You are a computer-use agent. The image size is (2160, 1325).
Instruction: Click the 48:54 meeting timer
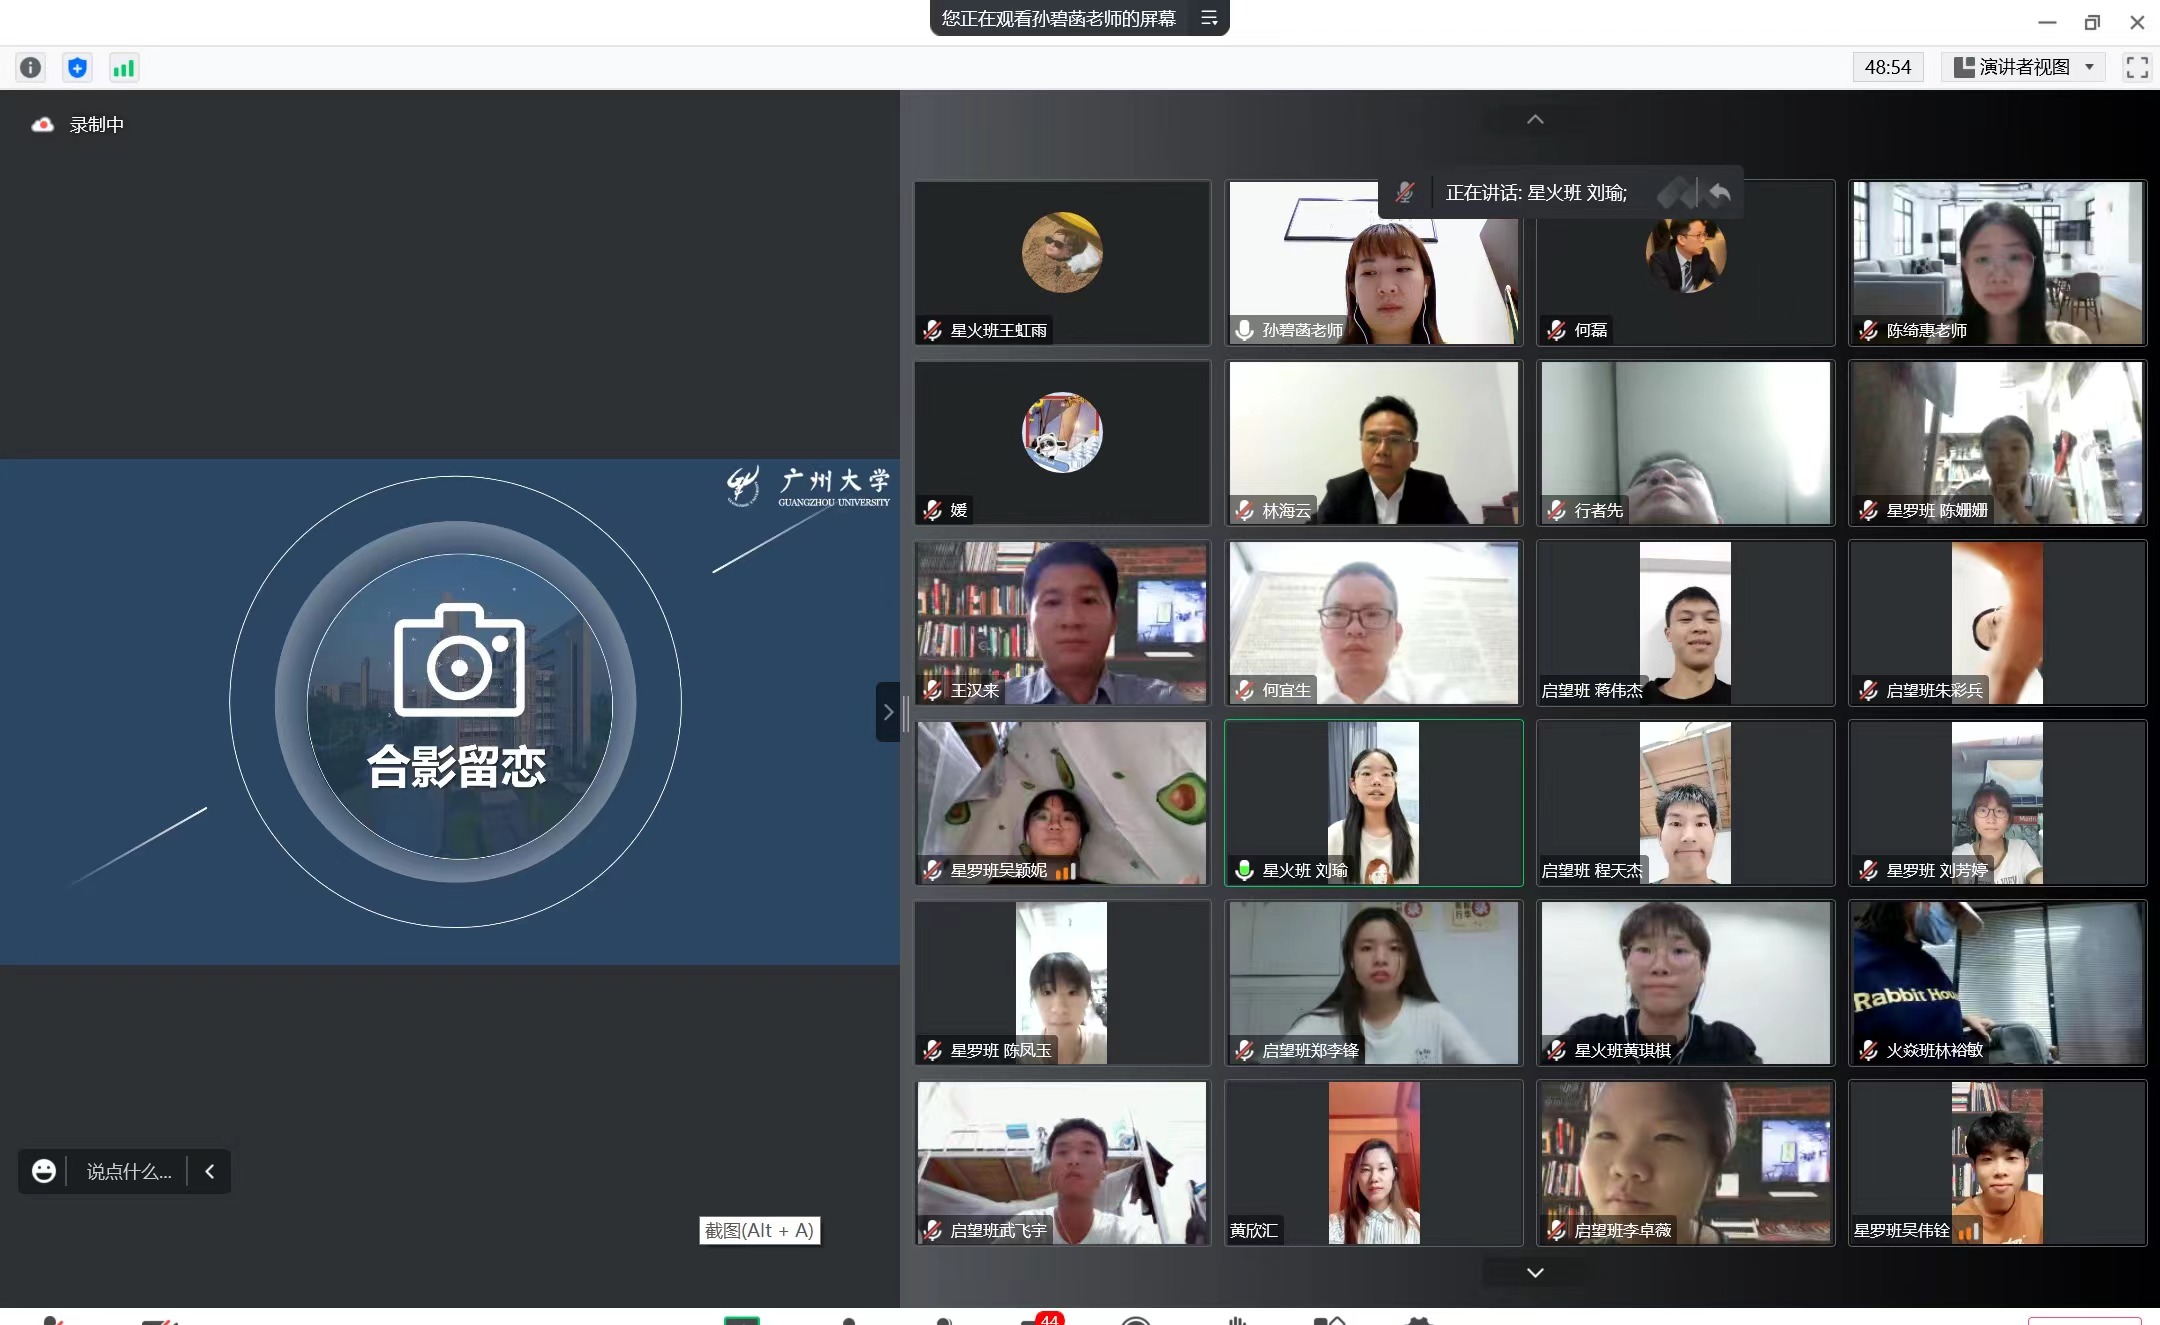tap(1887, 67)
